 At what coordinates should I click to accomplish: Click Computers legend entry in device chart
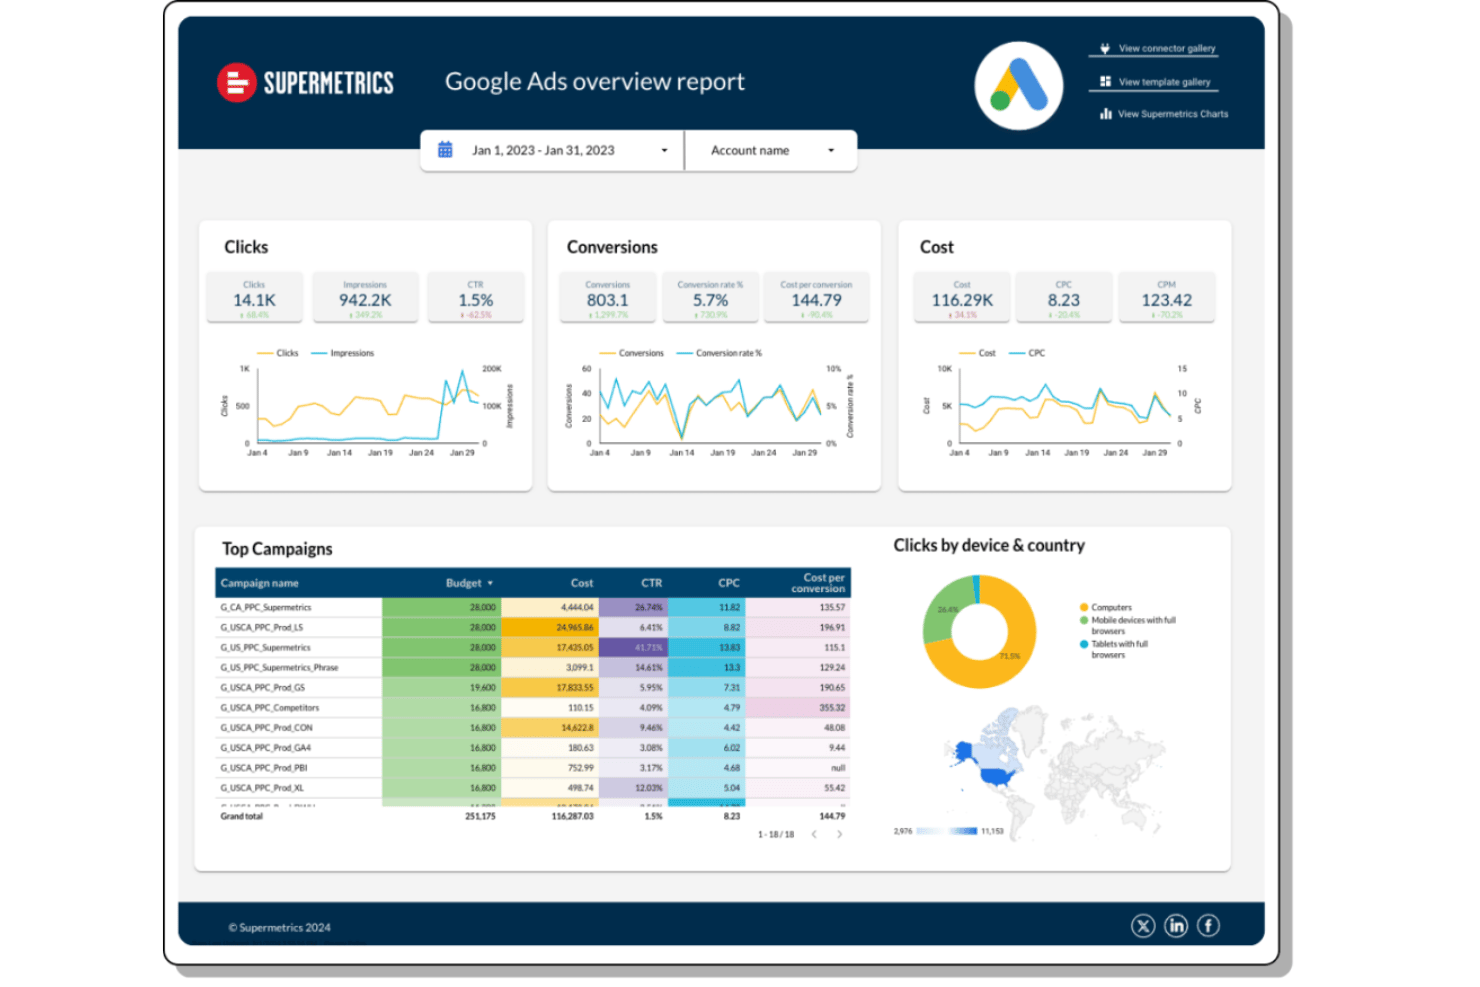[1105, 607]
